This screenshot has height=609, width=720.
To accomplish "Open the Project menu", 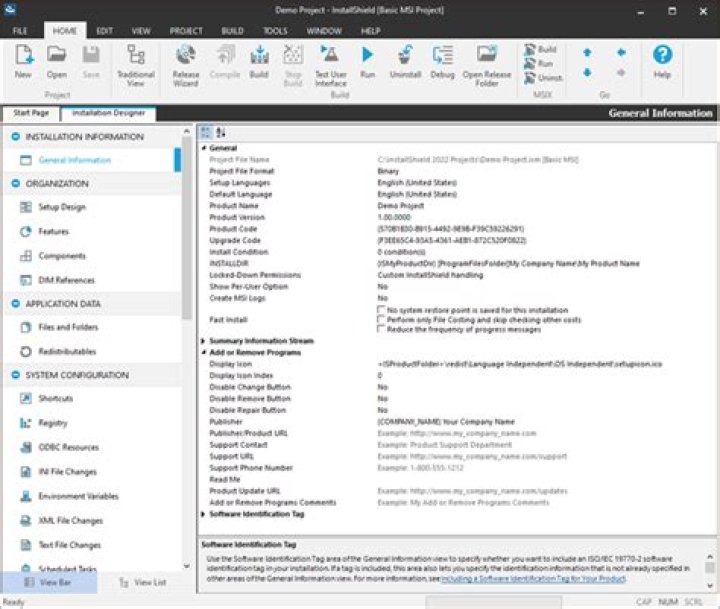I will [x=186, y=31].
